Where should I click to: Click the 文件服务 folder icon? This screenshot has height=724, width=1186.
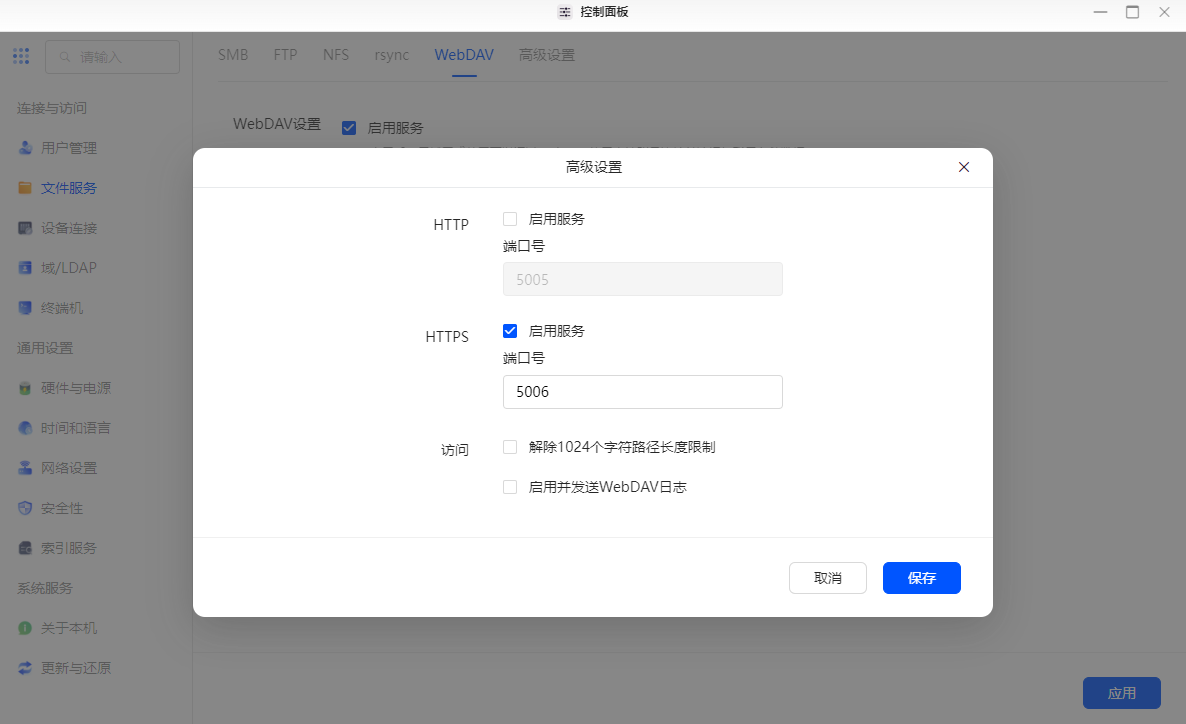[x=25, y=188]
